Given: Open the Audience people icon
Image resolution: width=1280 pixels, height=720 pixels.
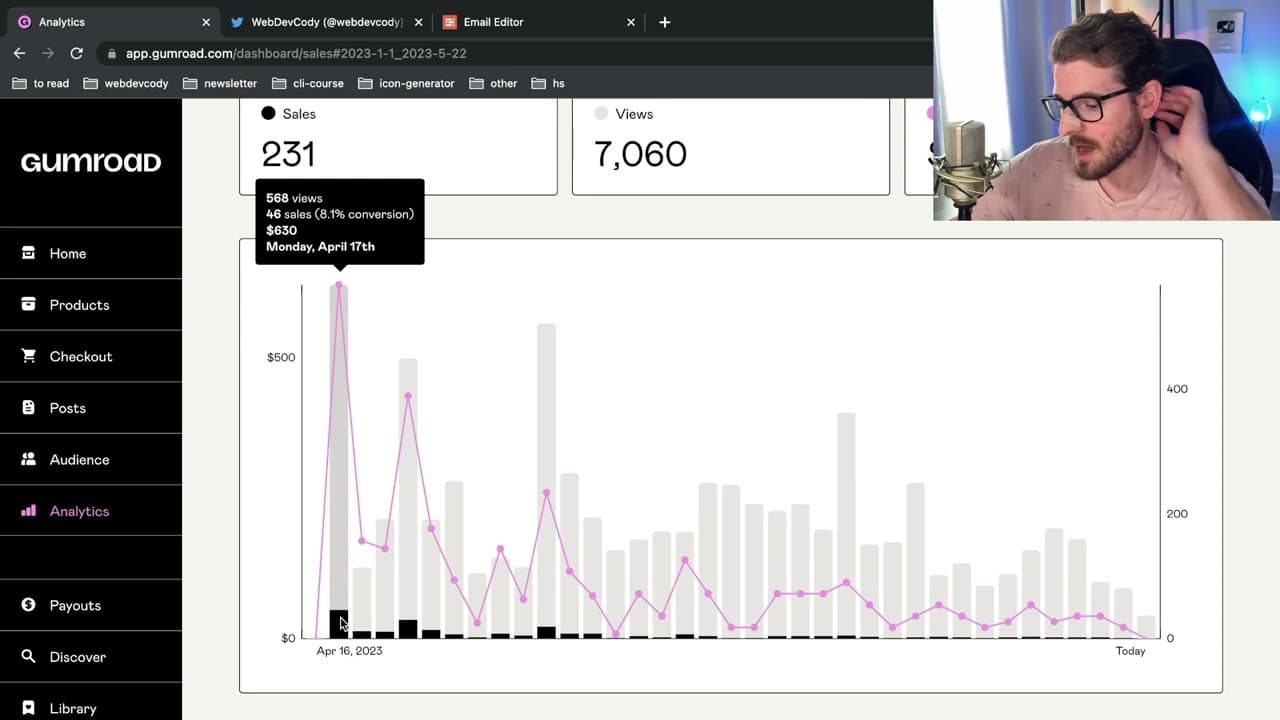Looking at the screenshot, I should 29,459.
